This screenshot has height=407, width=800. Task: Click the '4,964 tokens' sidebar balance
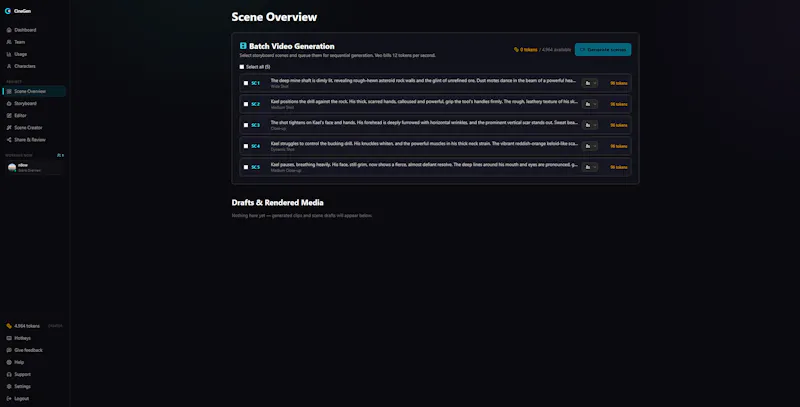tap(27, 326)
